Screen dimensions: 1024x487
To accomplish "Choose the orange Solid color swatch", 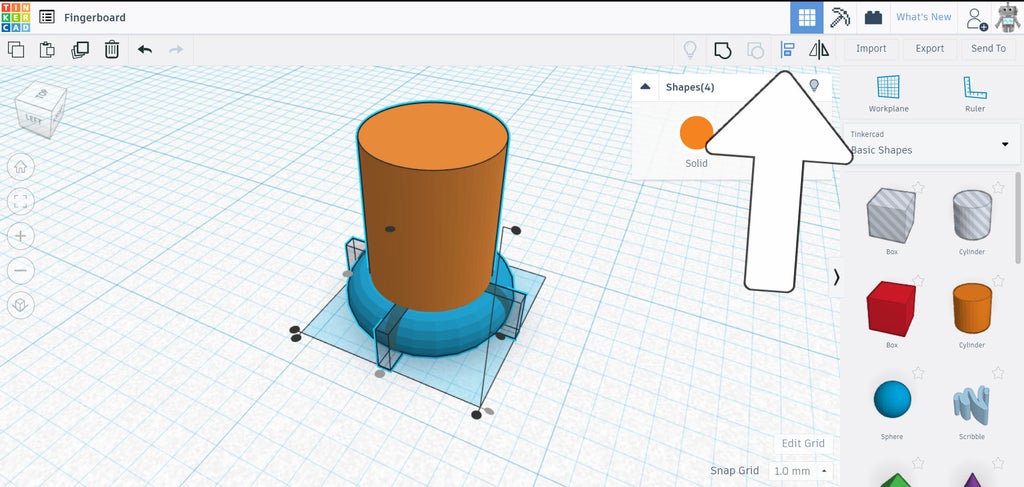I will pyautogui.click(x=696, y=133).
